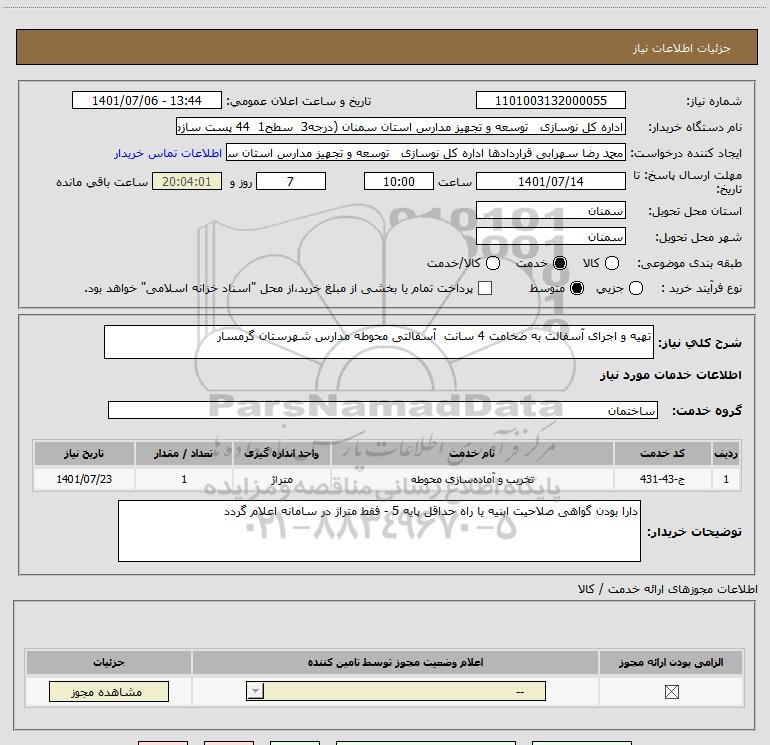Click the جزئیات column header
The width and height of the screenshot is (770, 745).
pos(109,662)
